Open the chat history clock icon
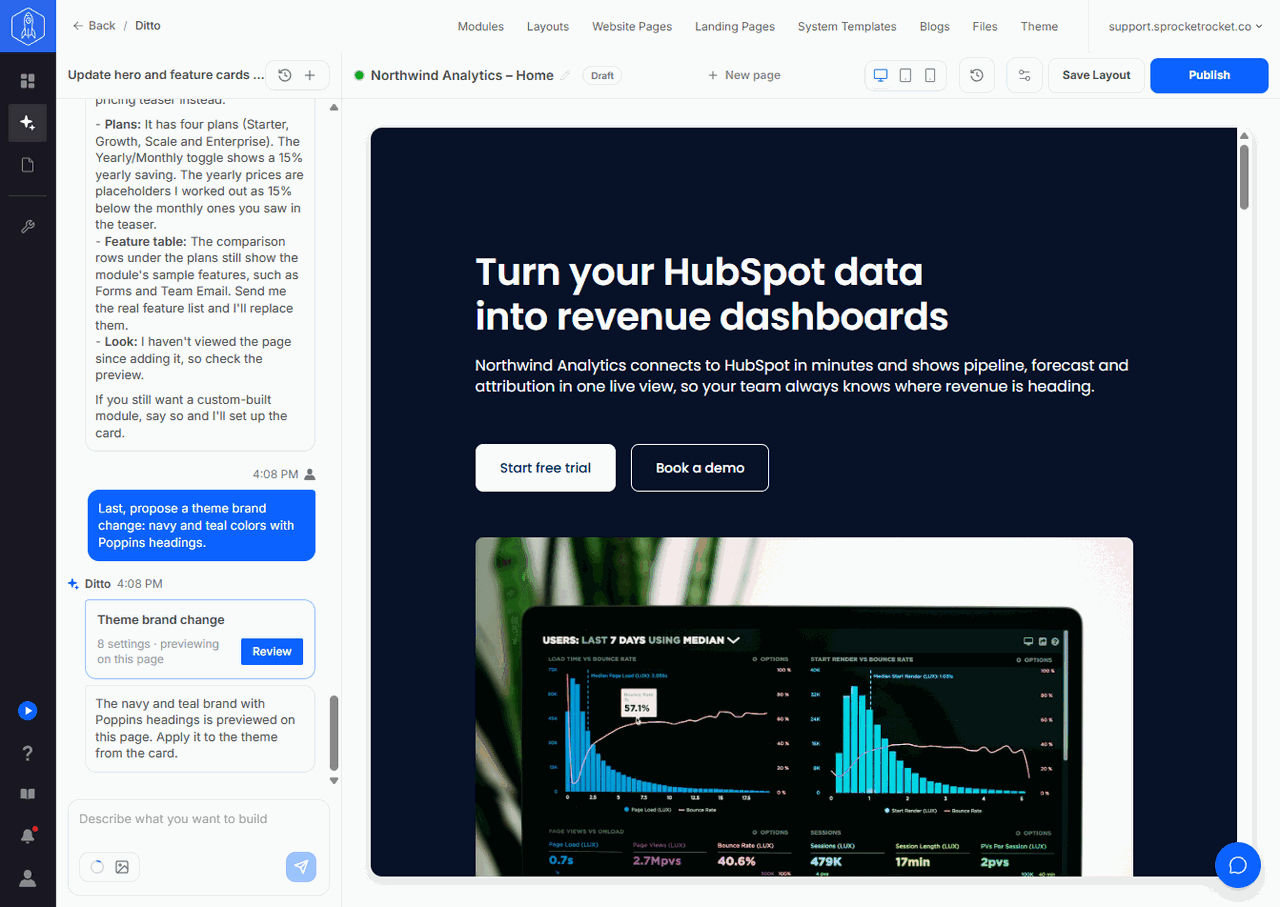Screen dimensions: 1280x907 pos(285,75)
